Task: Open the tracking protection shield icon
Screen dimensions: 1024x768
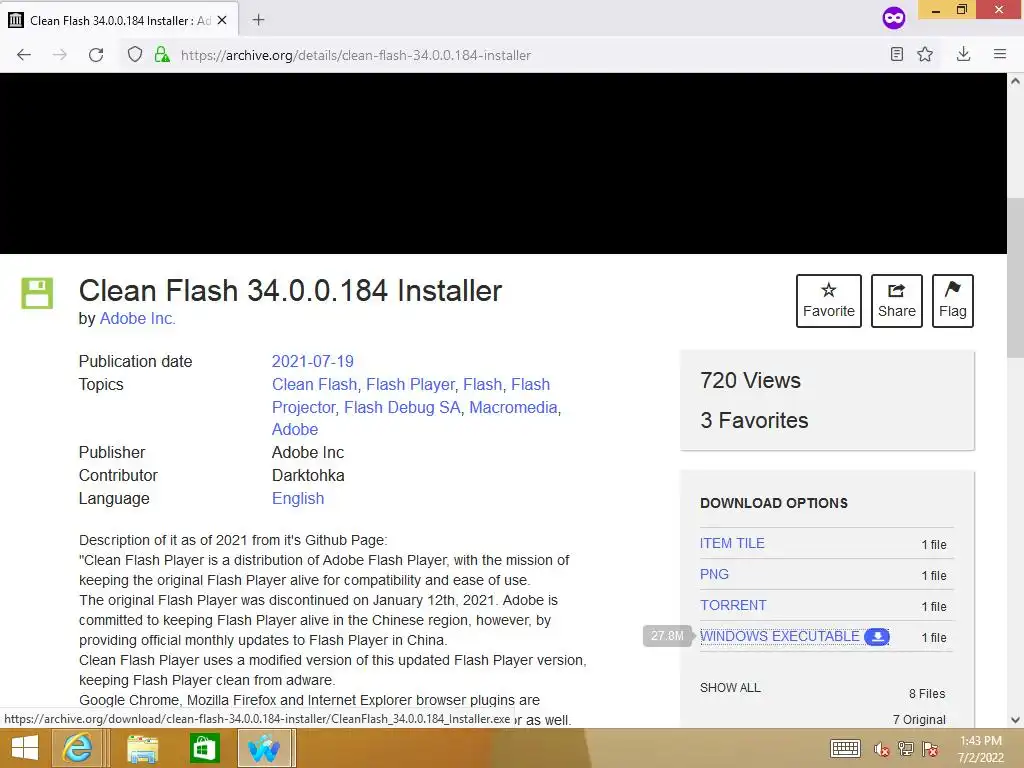Action: 135,55
